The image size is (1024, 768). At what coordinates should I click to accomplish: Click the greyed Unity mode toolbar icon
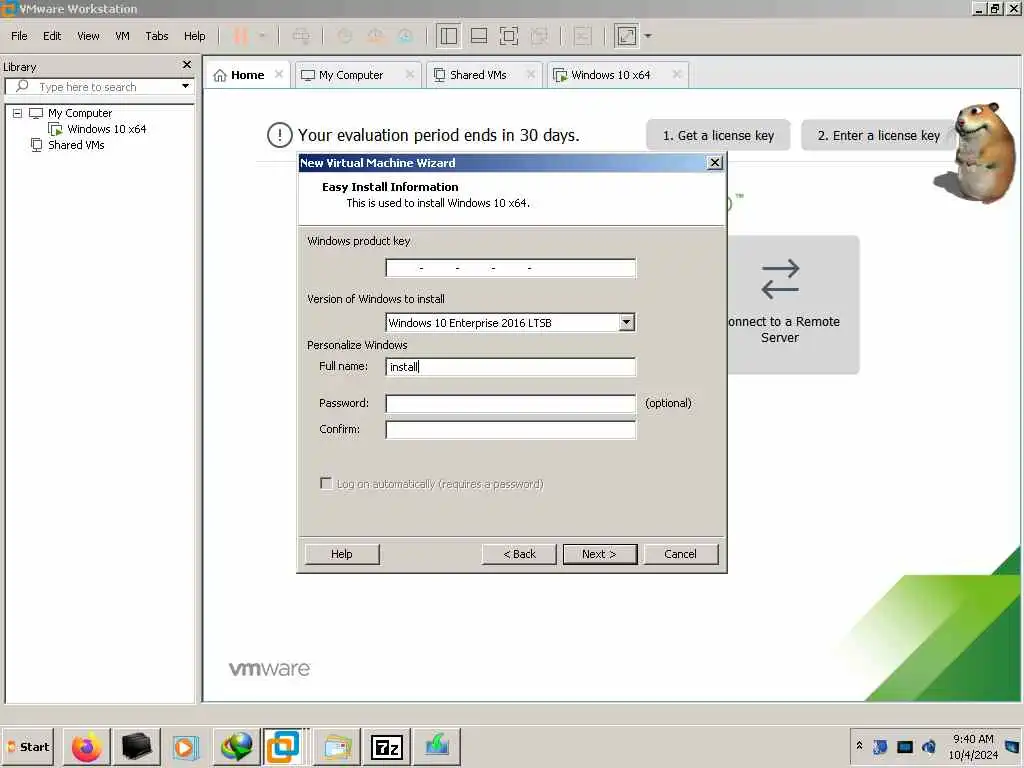[x=539, y=36]
